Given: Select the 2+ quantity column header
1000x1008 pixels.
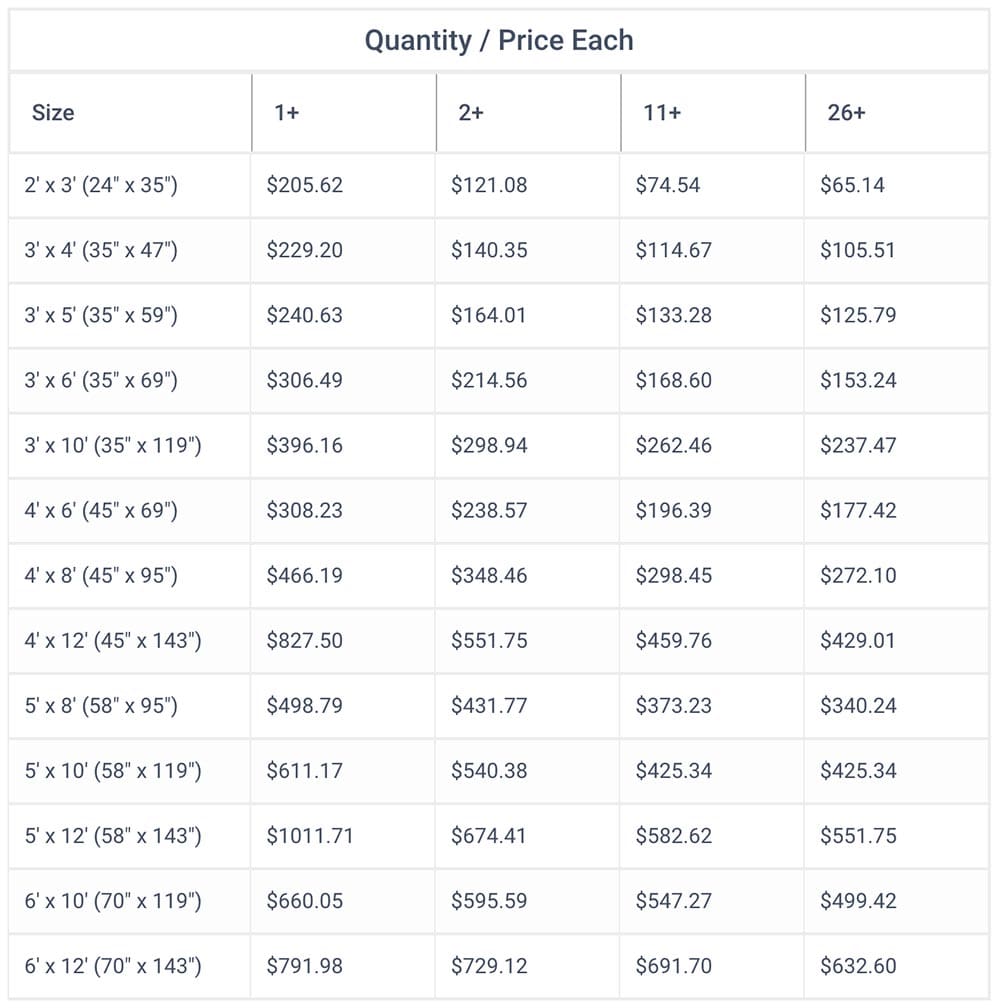Looking at the screenshot, I should coord(470,112).
